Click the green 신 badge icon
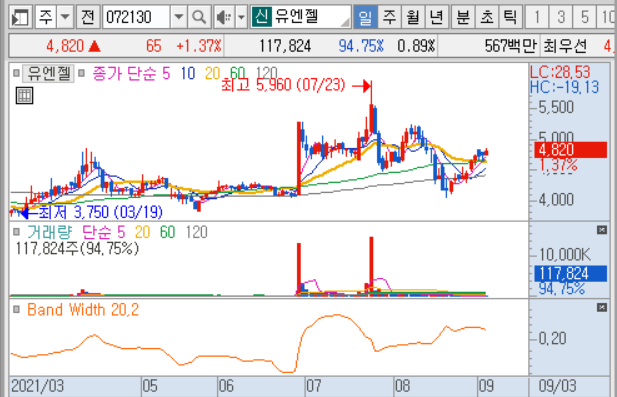 262,17
